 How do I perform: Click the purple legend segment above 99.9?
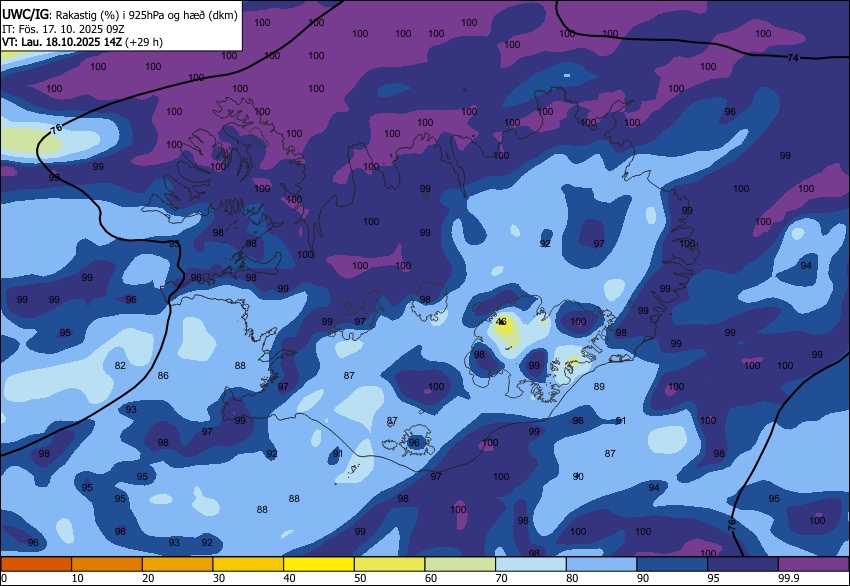coord(814,564)
